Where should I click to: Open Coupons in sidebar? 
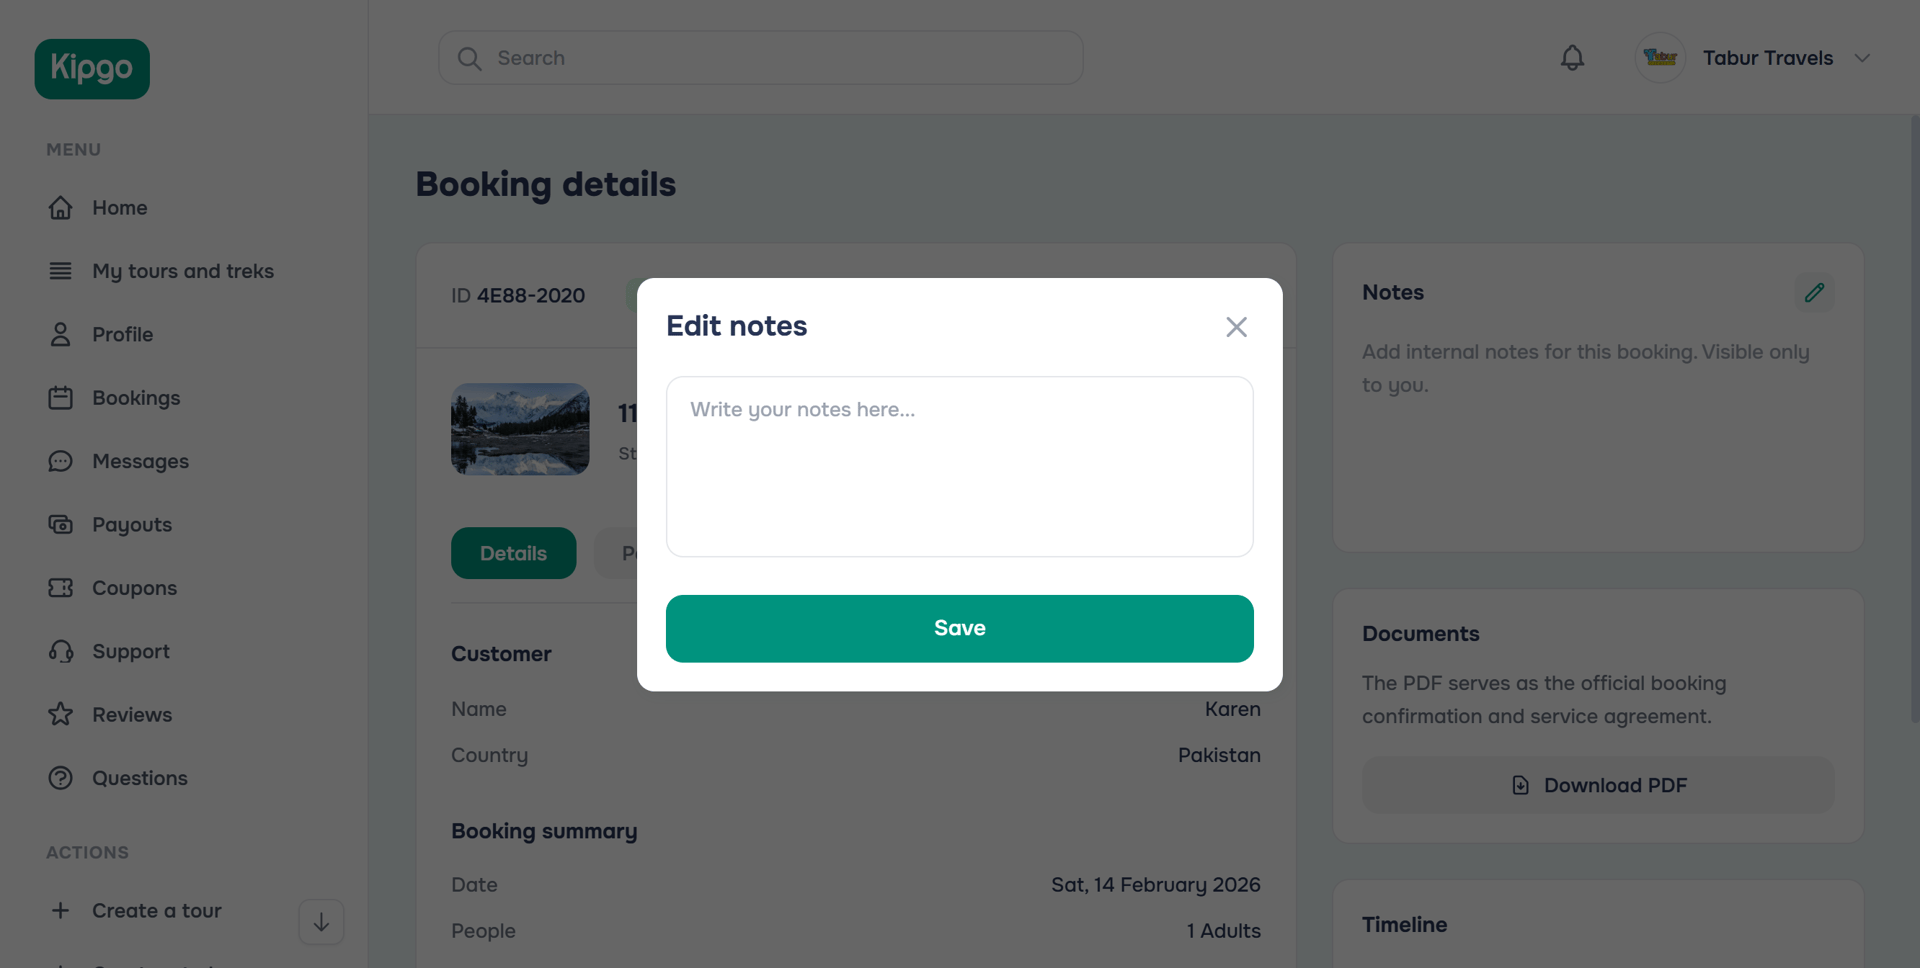[134, 588]
